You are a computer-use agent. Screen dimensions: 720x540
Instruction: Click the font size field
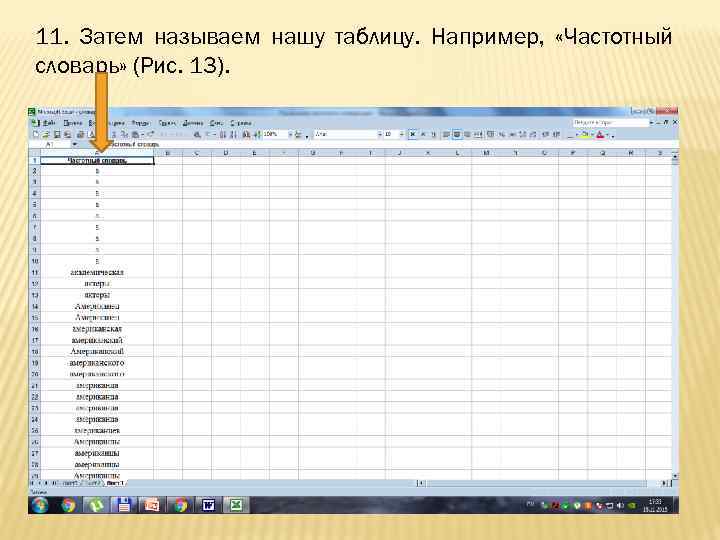391,134
